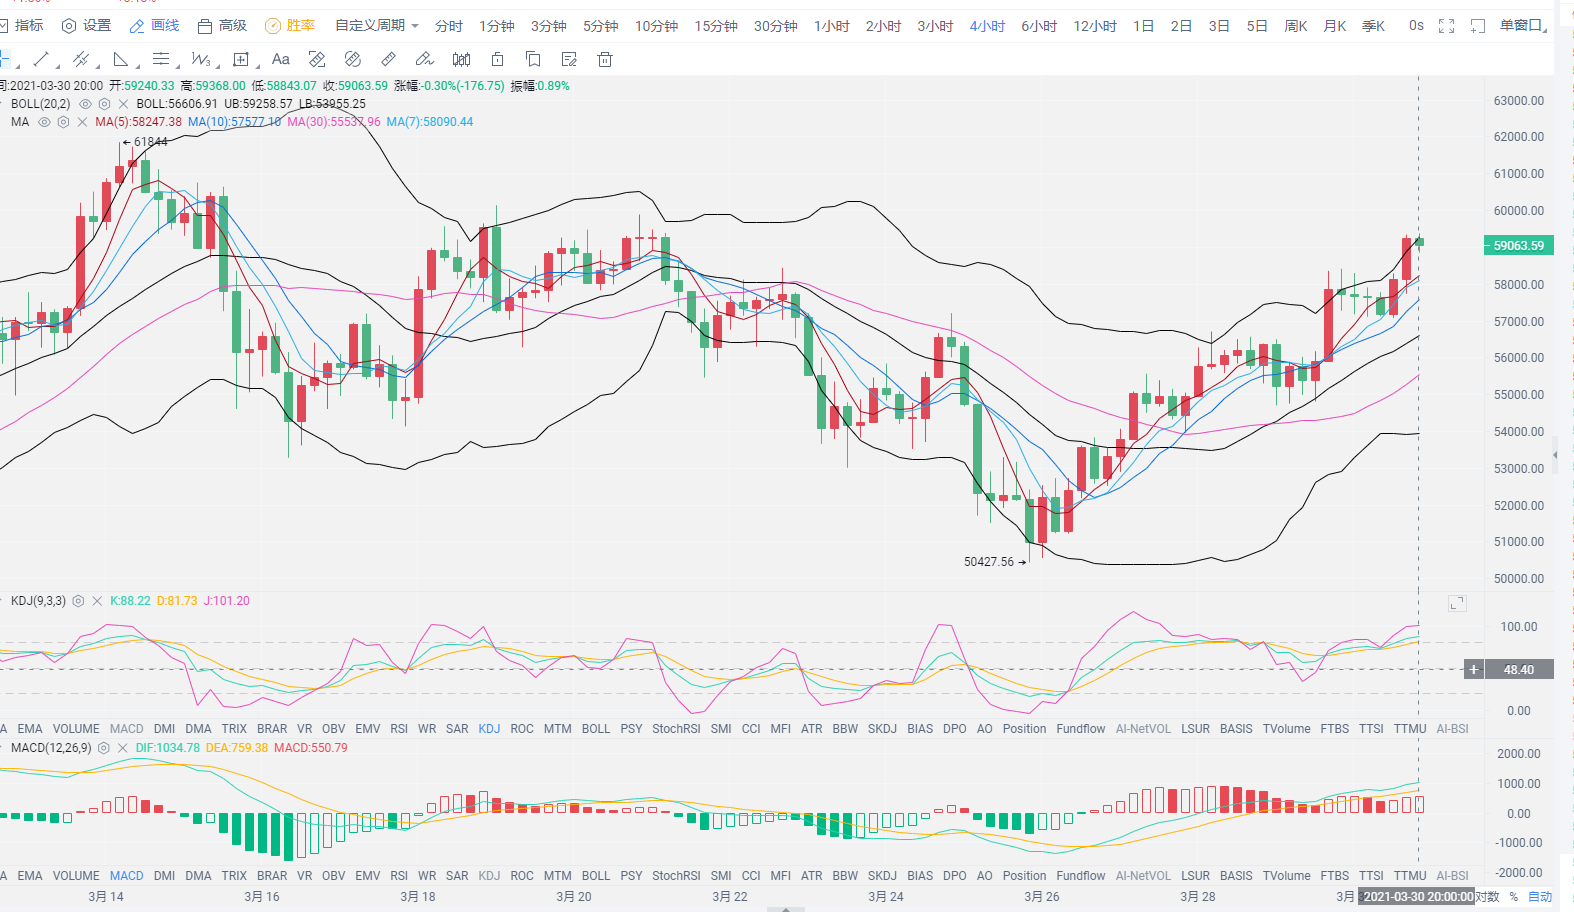Select the triangle shape drawing tool
Image resolution: width=1574 pixels, height=912 pixels.
point(120,59)
